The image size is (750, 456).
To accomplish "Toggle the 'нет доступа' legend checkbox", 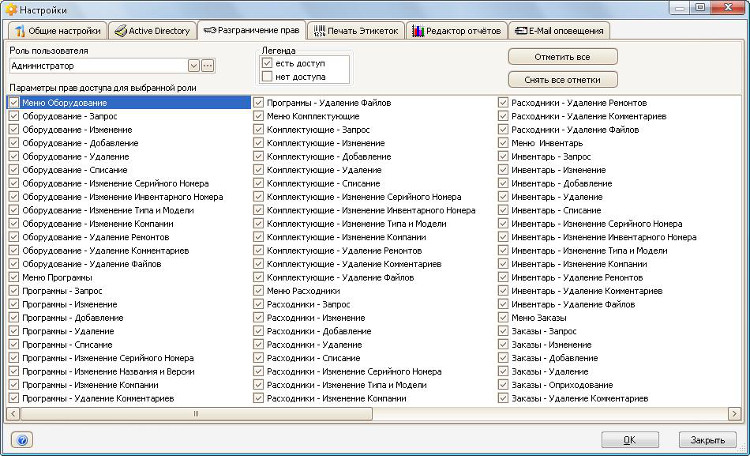I will coord(267,76).
